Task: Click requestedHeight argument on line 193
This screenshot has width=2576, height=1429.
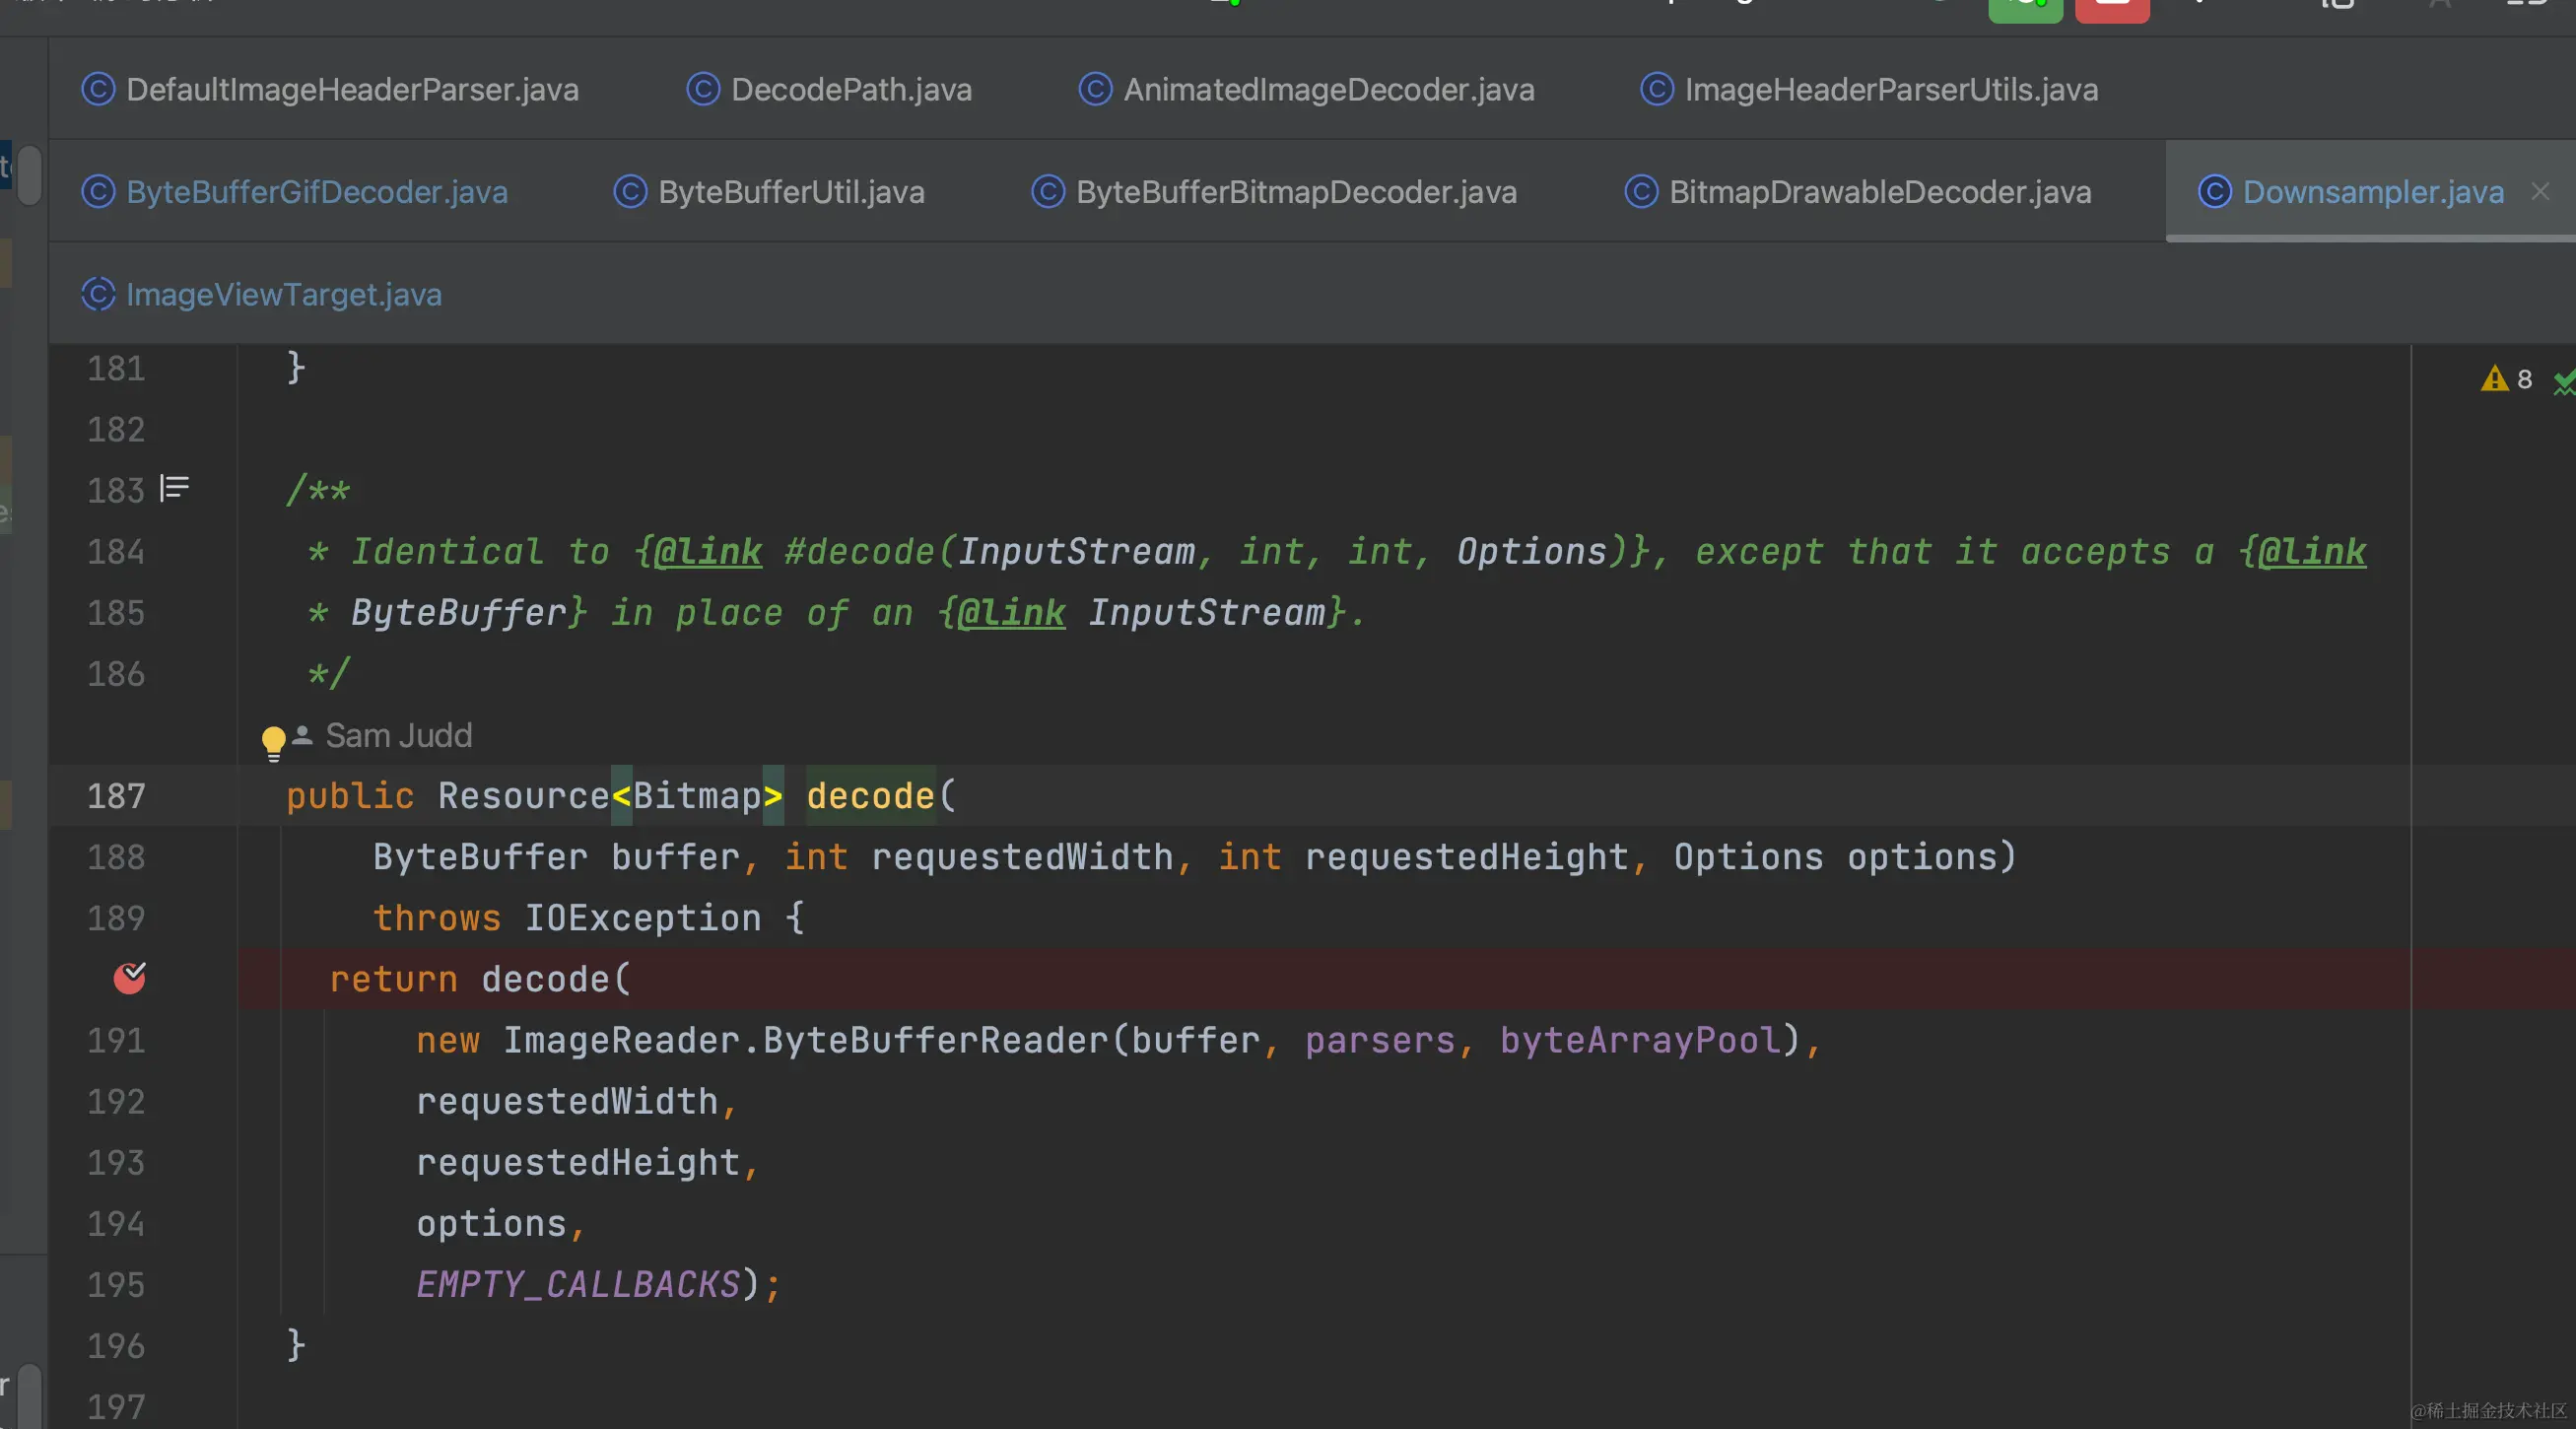Action: (578, 1162)
